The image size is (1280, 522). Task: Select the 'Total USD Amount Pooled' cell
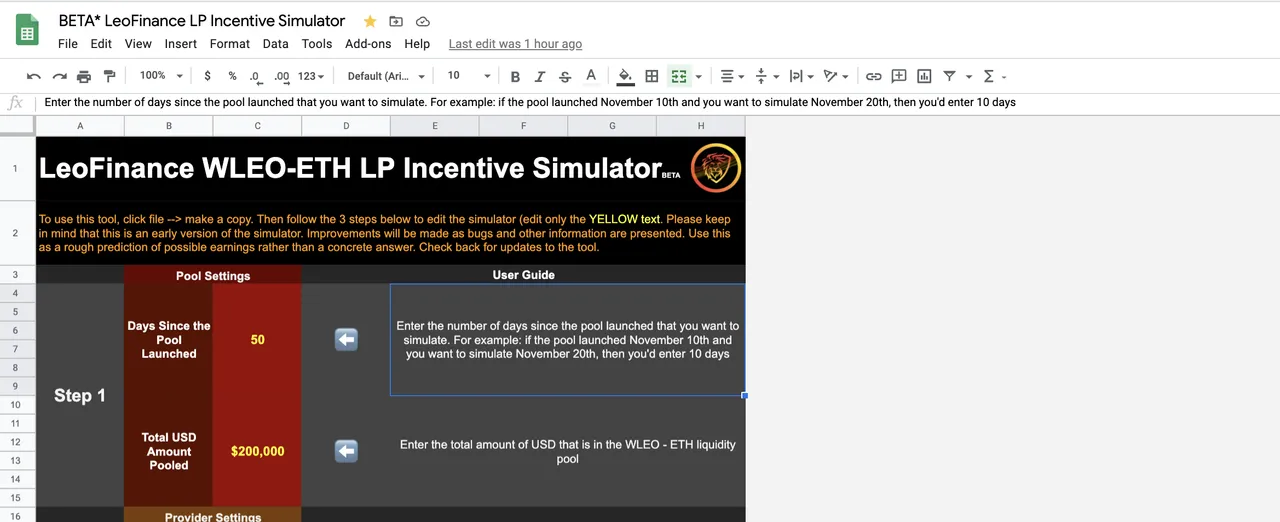tap(168, 451)
